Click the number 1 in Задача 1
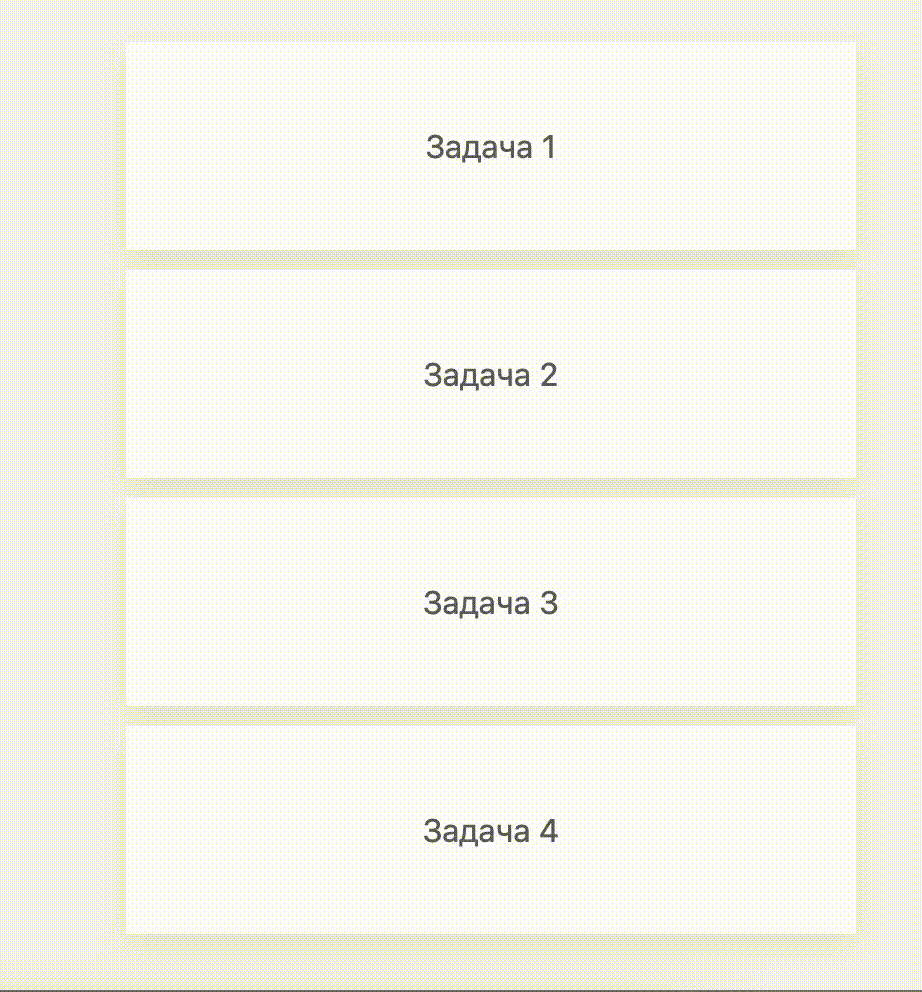This screenshot has width=922, height=992. pos(547,147)
